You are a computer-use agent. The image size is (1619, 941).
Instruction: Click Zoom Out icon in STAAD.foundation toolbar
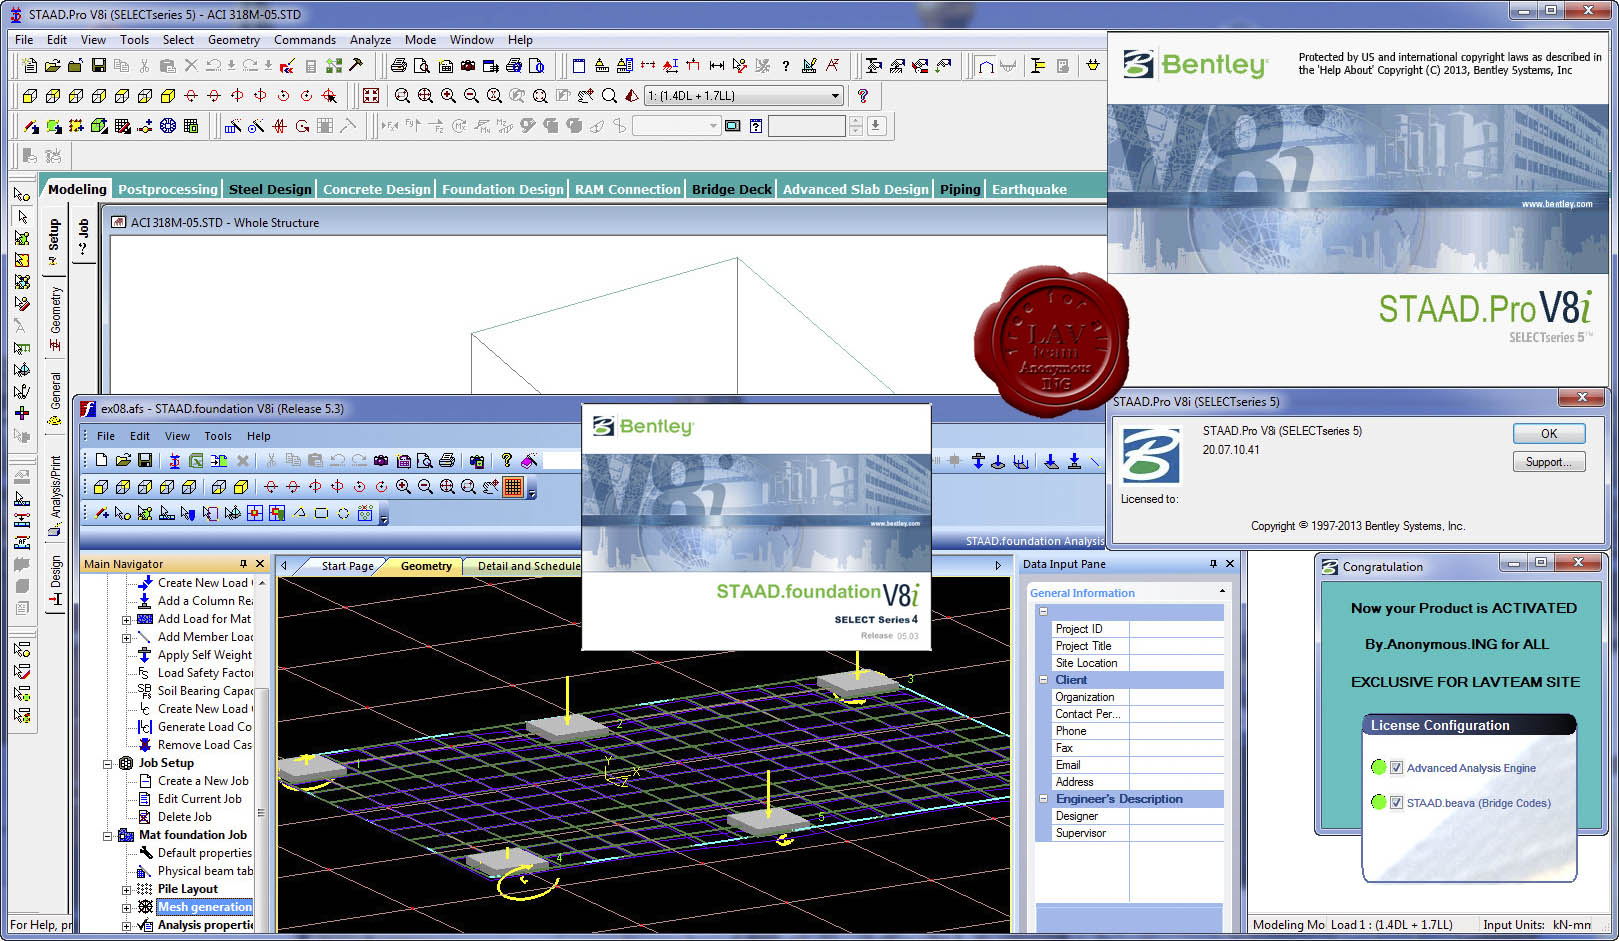tap(425, 487)
